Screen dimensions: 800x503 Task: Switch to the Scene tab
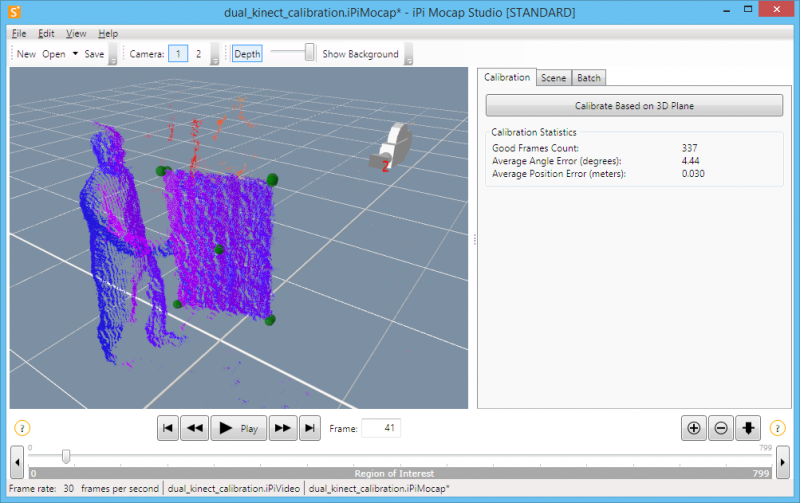point(554,78)
